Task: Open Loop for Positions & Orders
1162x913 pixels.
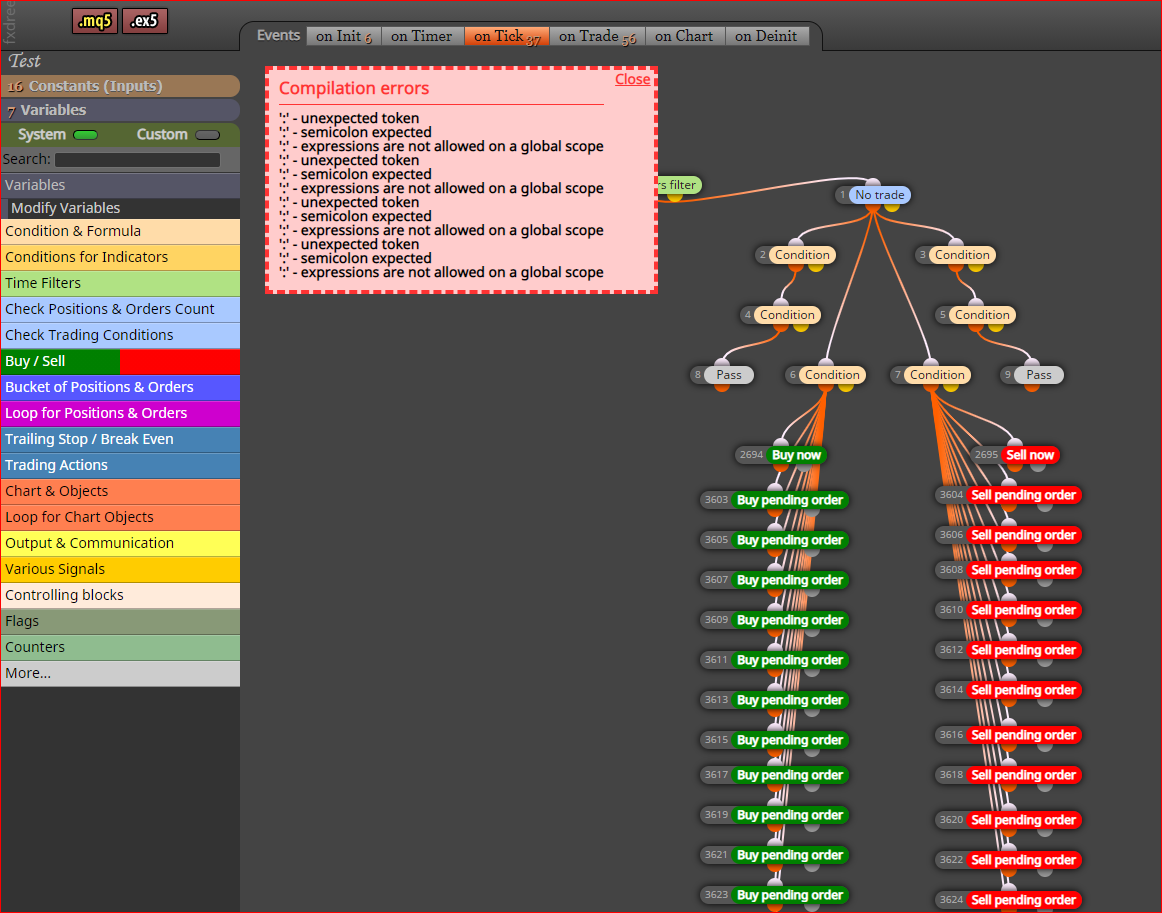Action: pos(120,413)
